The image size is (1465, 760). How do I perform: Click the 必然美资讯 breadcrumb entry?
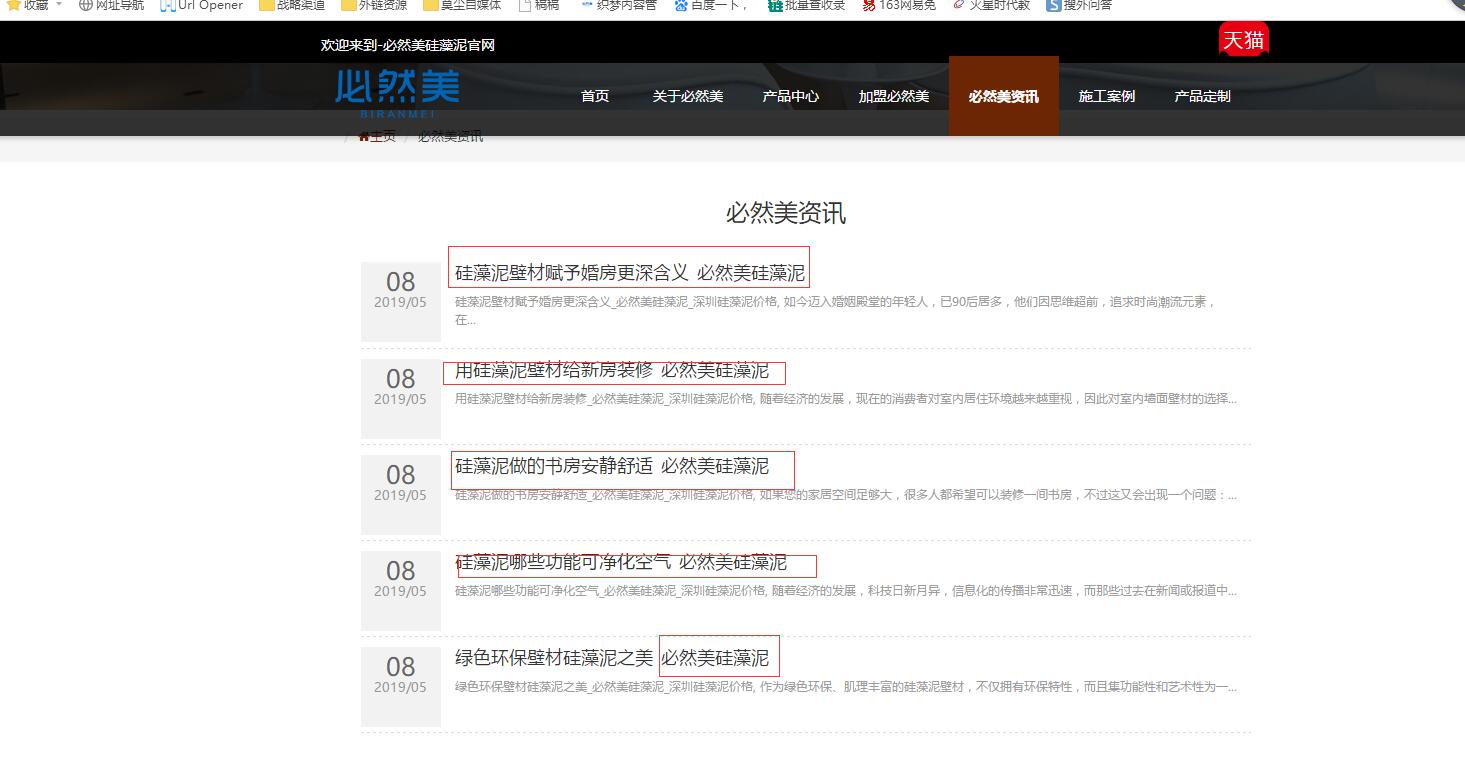point(450,137)
